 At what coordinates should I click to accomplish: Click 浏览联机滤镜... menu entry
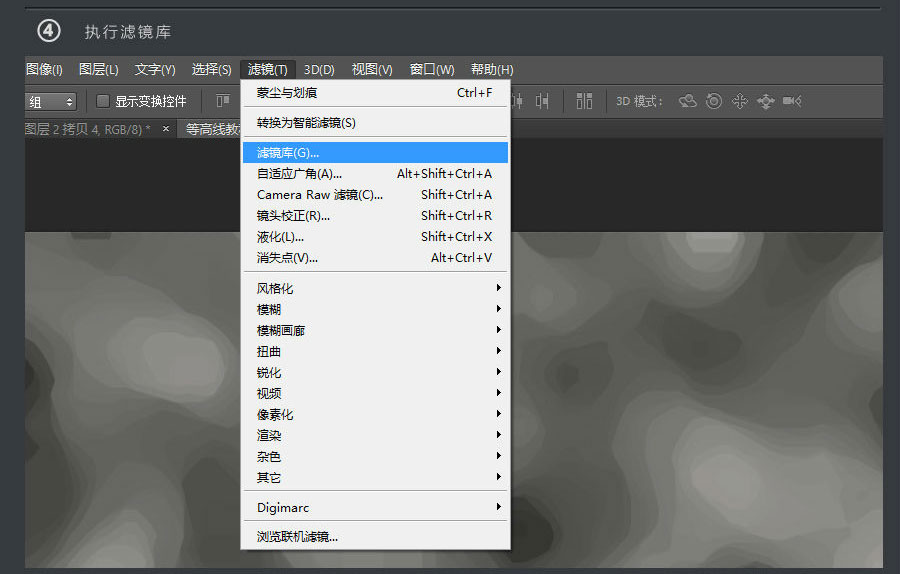tap(375, 537)
